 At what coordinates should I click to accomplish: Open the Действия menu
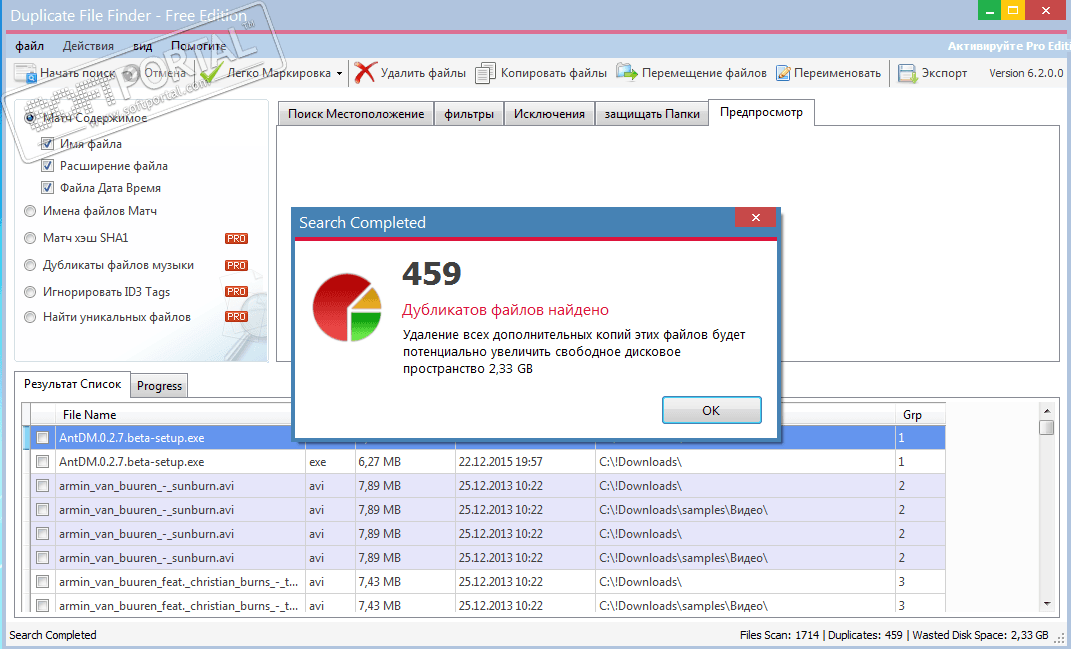point(88,46)
